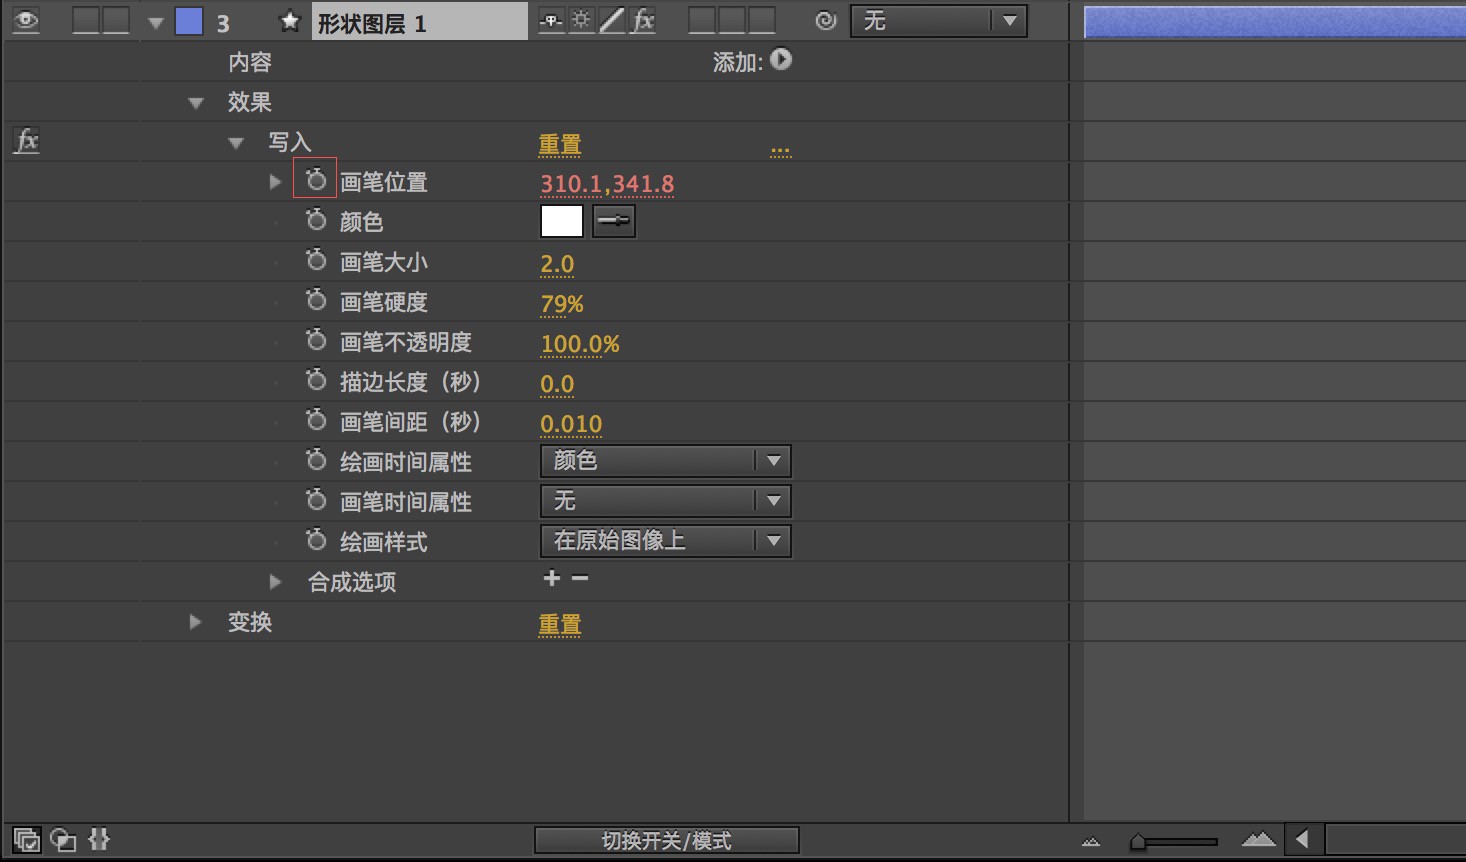Click the eyedropper next to 颜色 swatch
The width and height of the screenshot is (1466, 862).
point(614,221)
